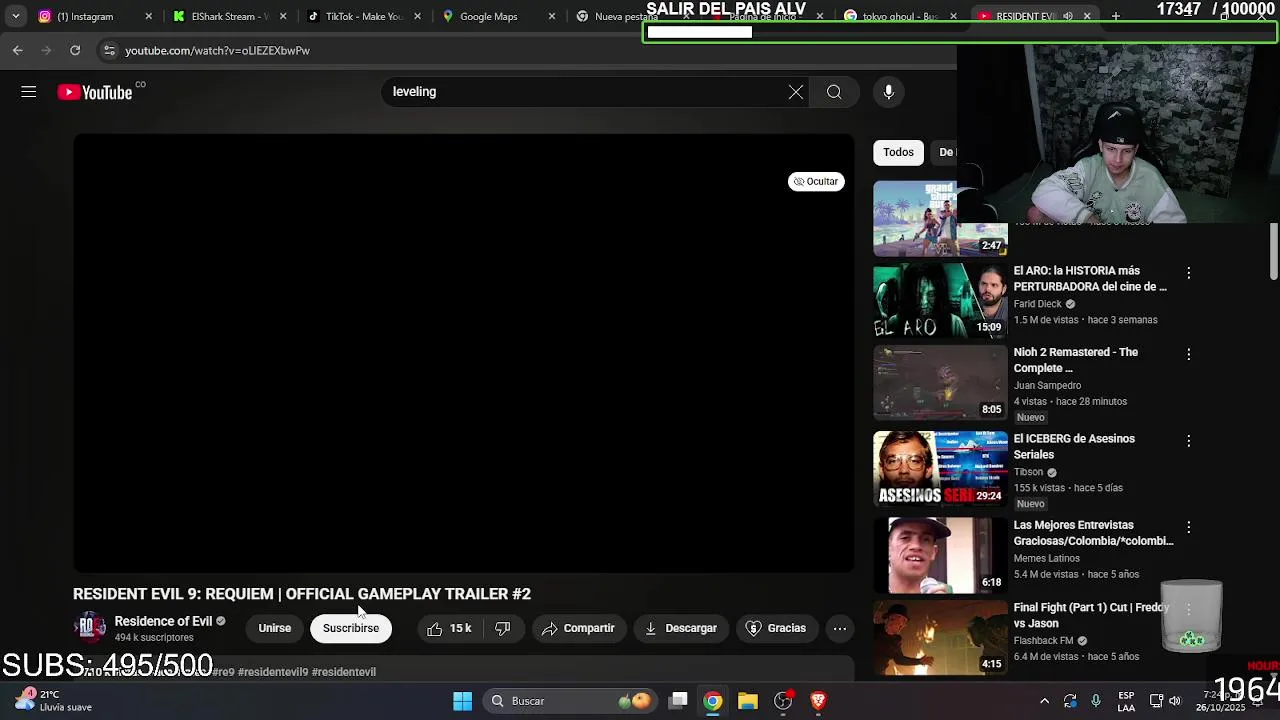Clear the search box text with X
The image size is (1280, 720).
795,92
